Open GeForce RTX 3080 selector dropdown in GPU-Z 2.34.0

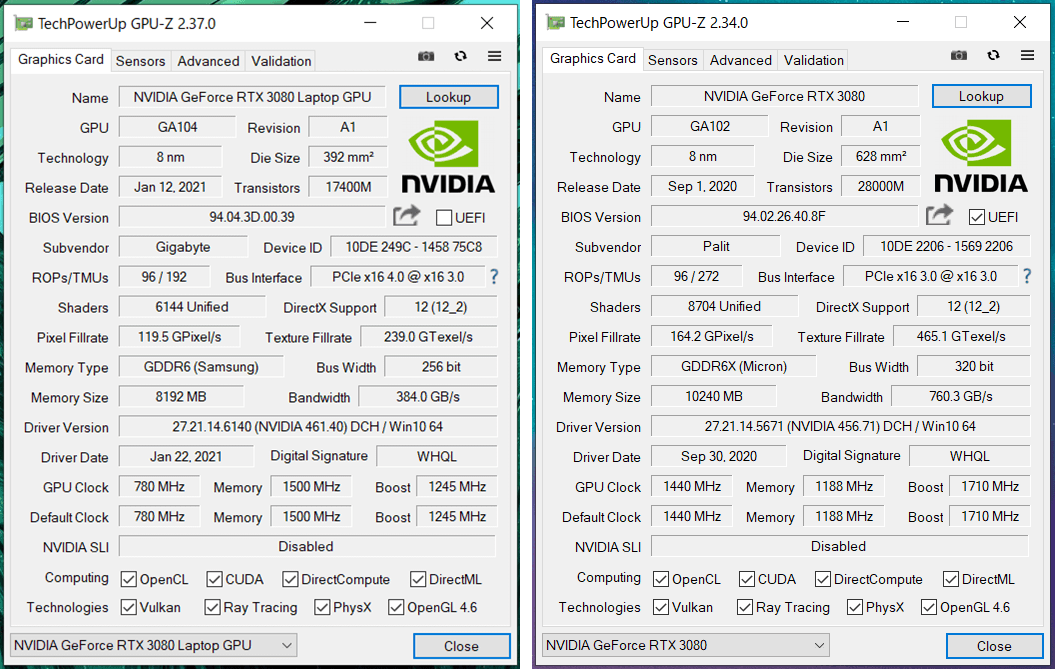[686, 645]
